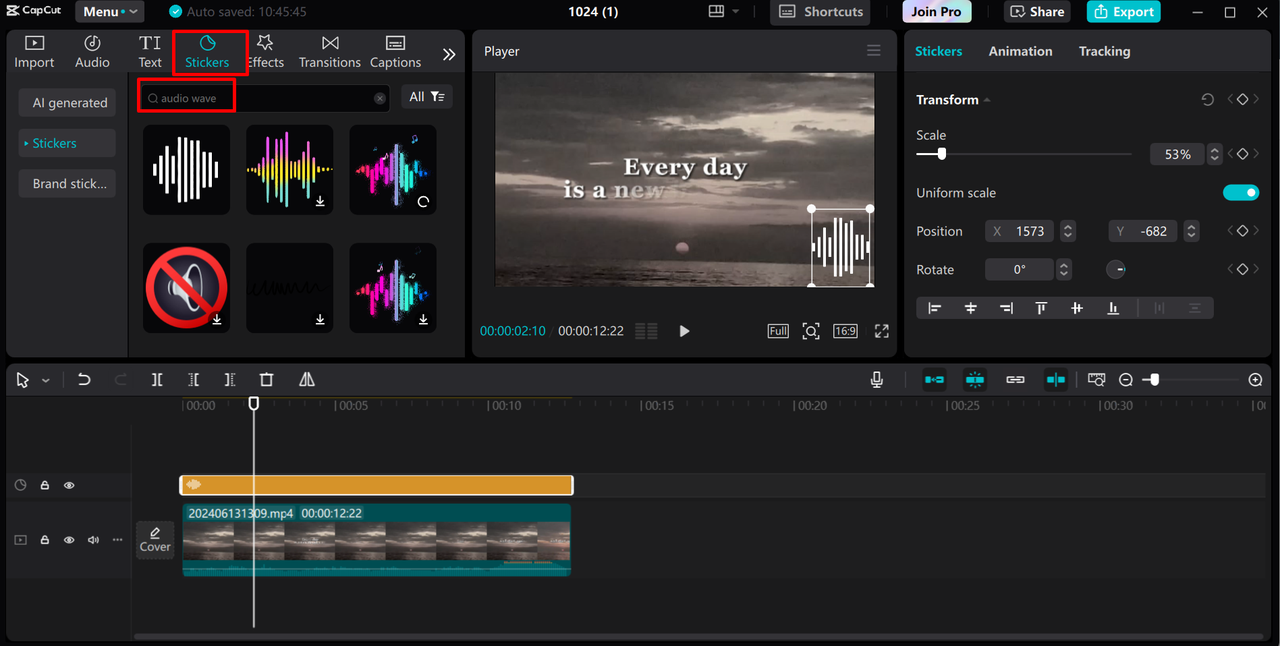
Task: Split clip at playhead
Action: [x=157, y=380]
